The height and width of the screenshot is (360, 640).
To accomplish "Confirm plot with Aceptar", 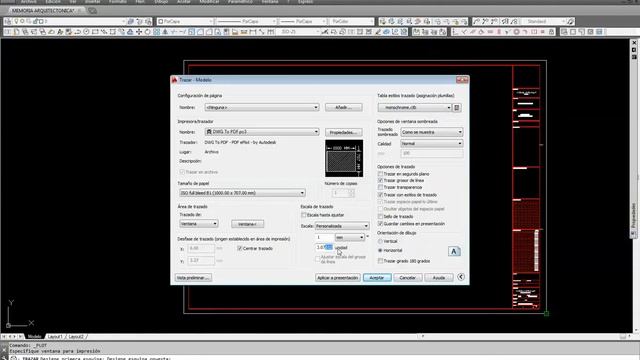I will click(377, 278).
